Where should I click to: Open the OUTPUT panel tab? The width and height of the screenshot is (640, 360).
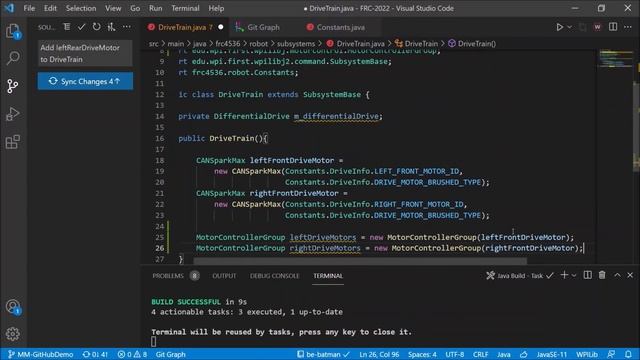(x=224, y=276)
